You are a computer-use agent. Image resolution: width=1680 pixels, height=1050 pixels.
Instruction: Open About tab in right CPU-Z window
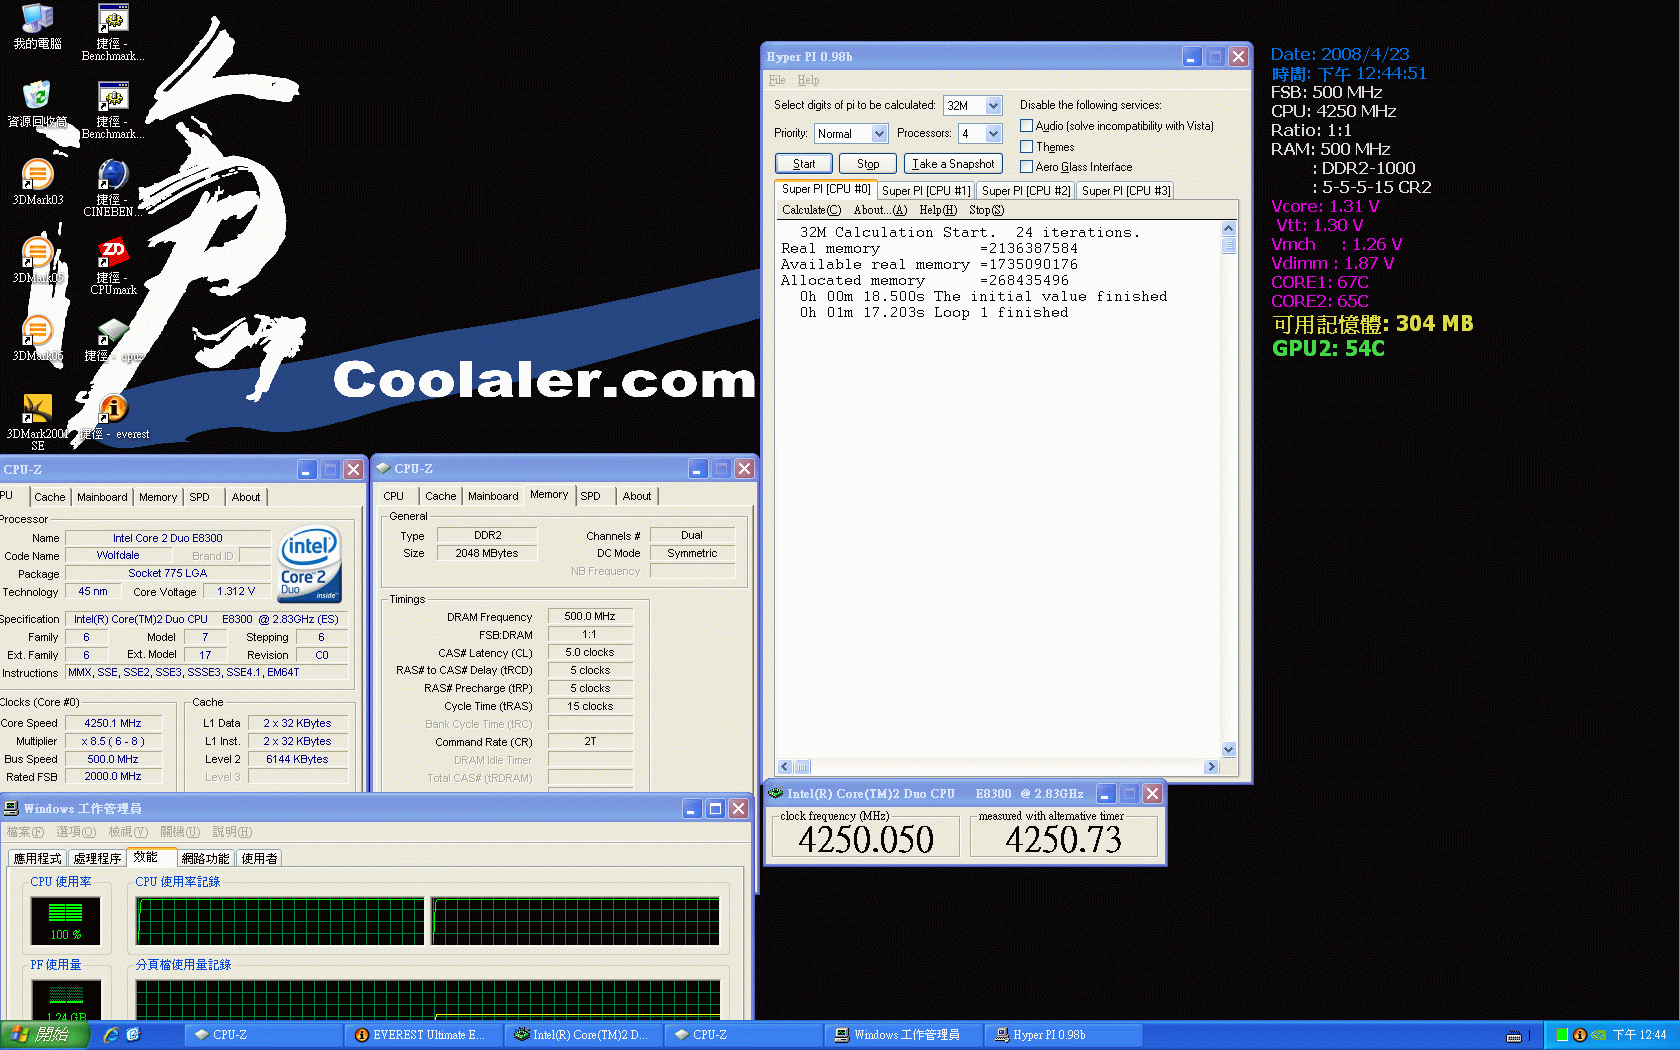(637, 496)
